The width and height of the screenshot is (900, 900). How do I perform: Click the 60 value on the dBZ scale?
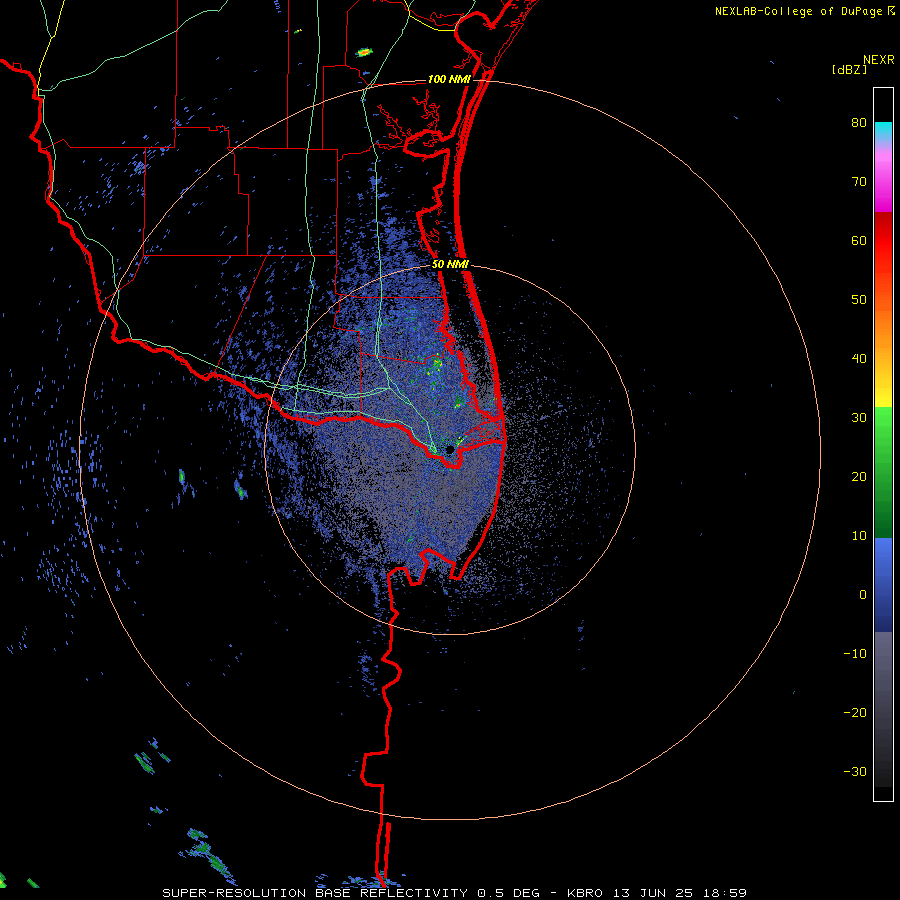coord(859,240)
